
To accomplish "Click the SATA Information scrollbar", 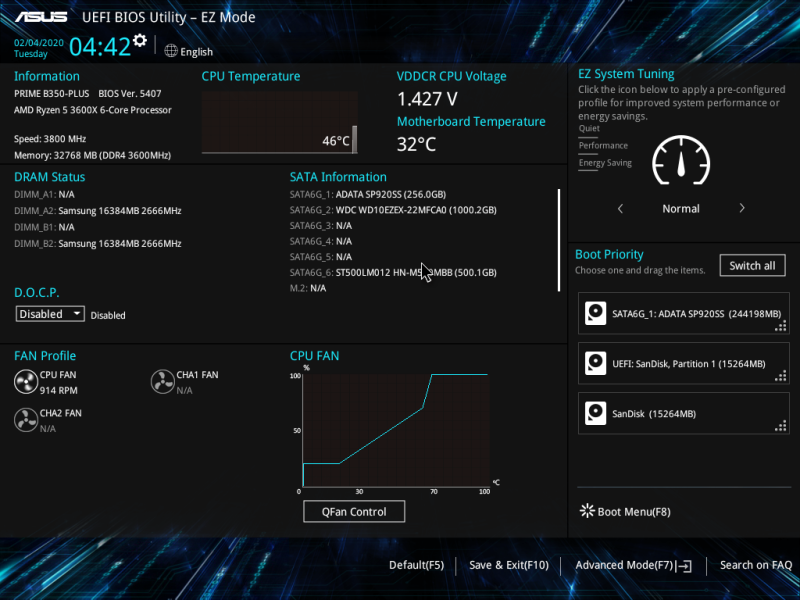I will tap(559, 240).
